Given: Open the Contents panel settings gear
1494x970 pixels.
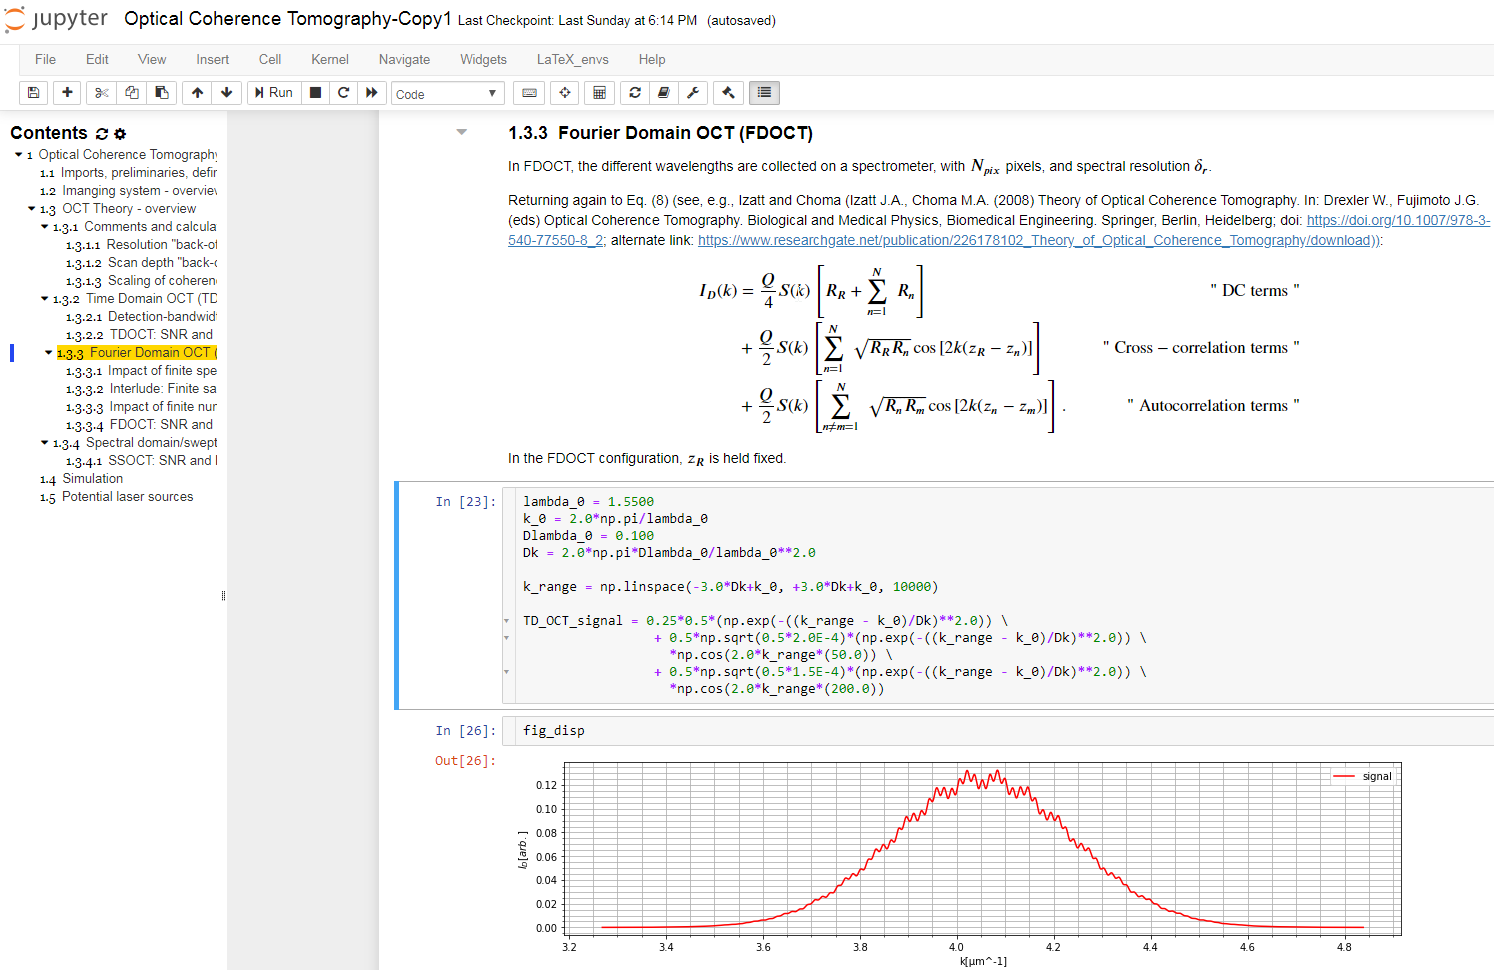Looking at the screenshot, I should click(119, 133).
